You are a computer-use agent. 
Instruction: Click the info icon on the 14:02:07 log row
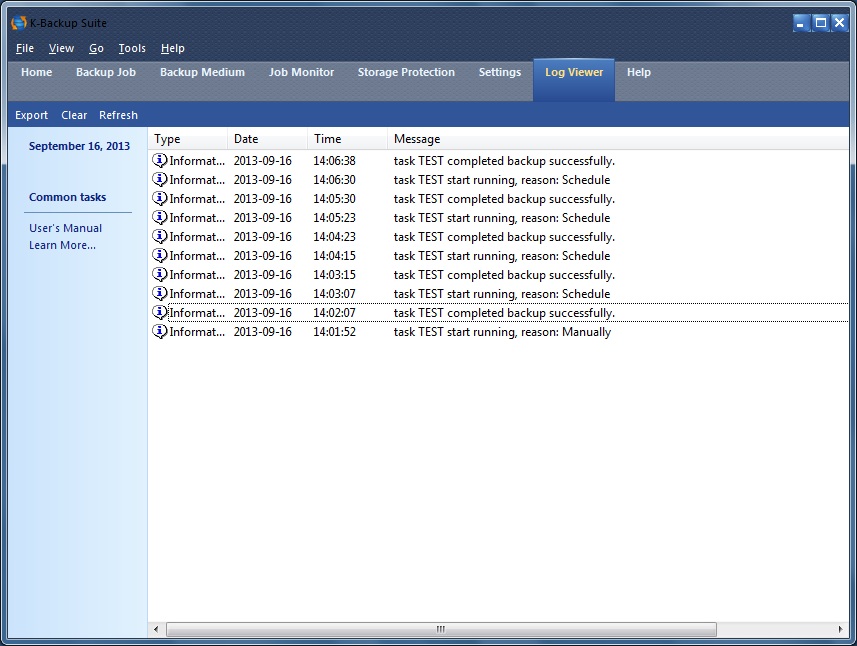[160, 313]
